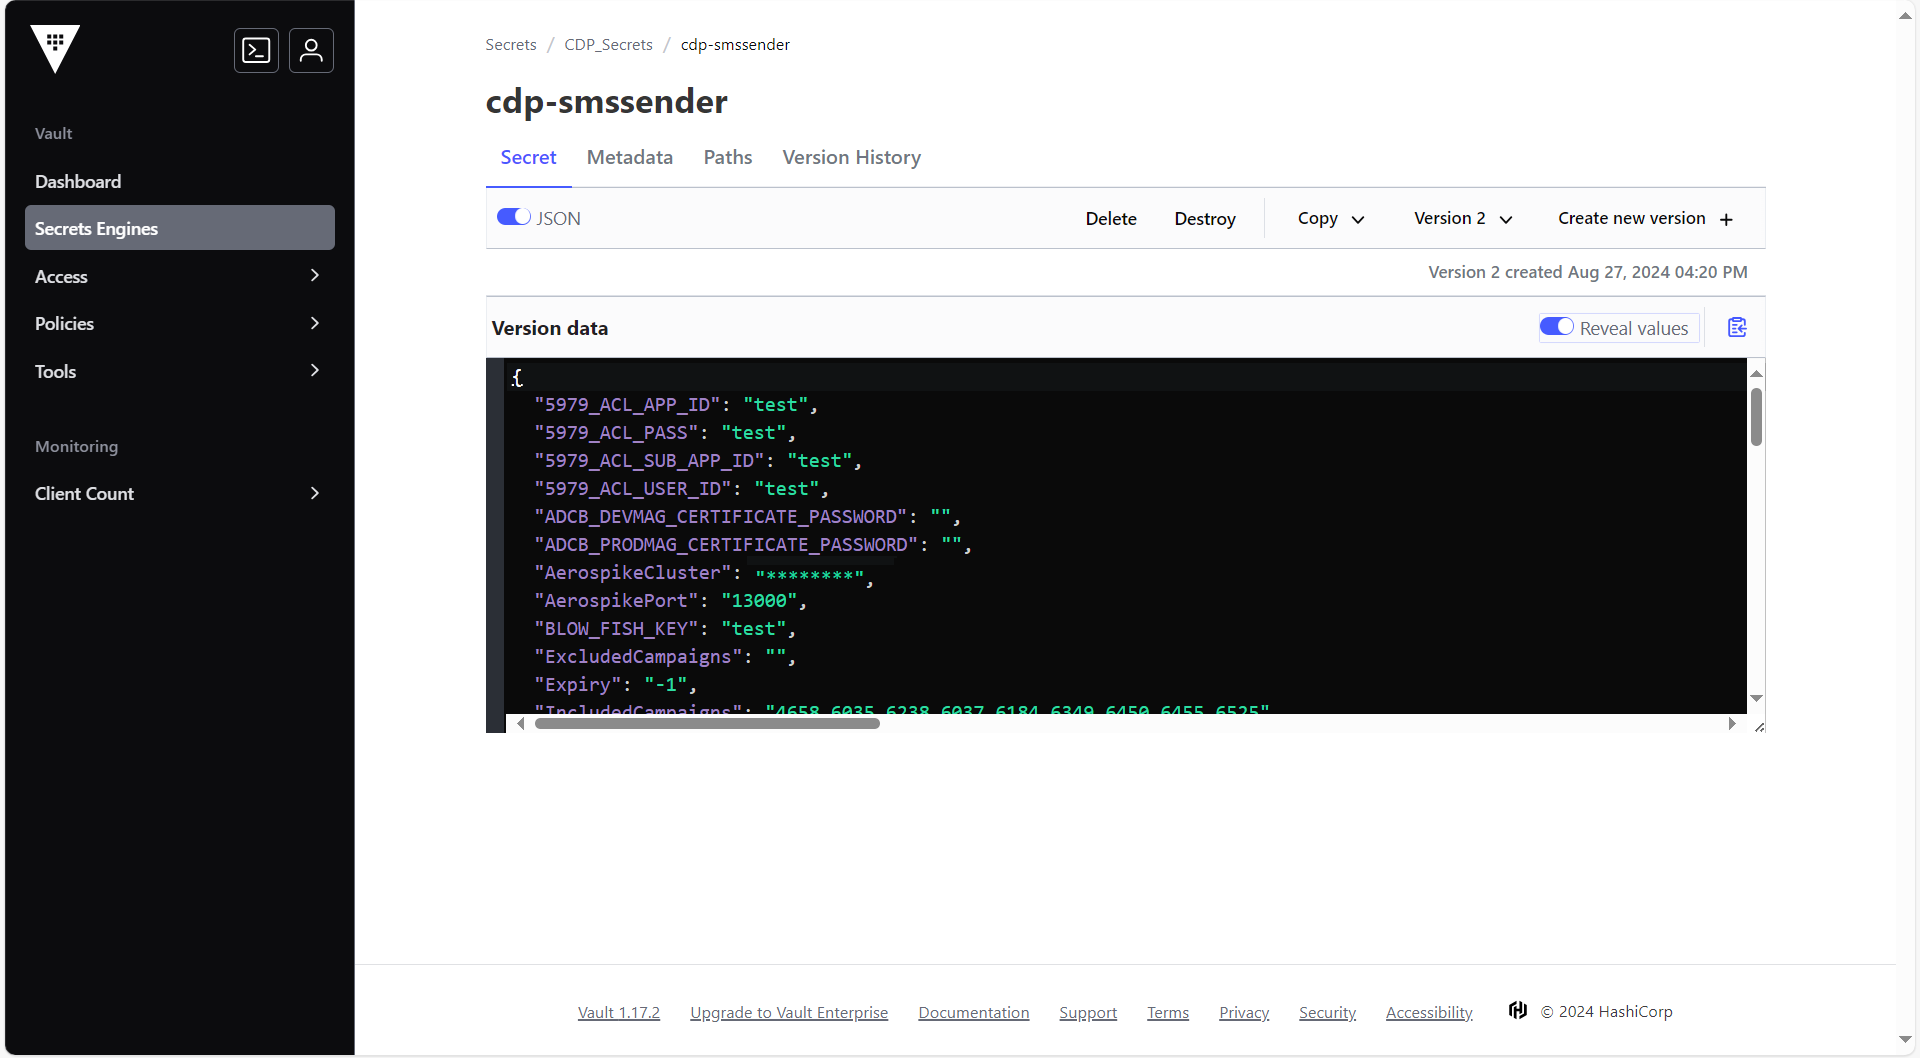
Task: Expand the Client Count sidebar section
Action: pyautogui.click(x=180, y=493)
